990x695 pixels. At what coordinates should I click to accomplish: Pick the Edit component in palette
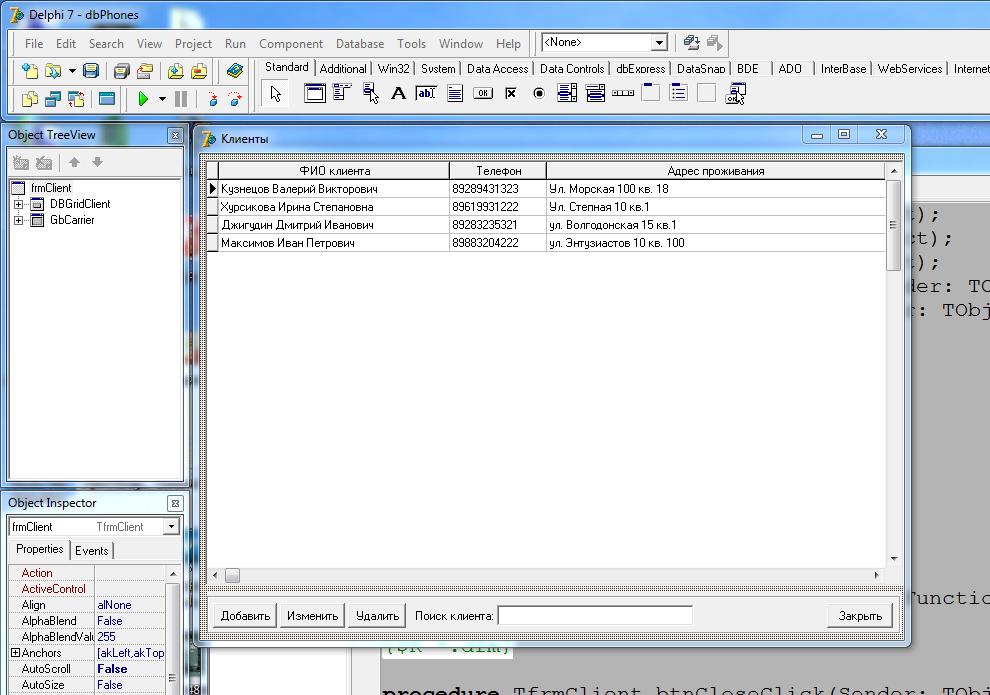pyautogui.click(x=426, y=93)
